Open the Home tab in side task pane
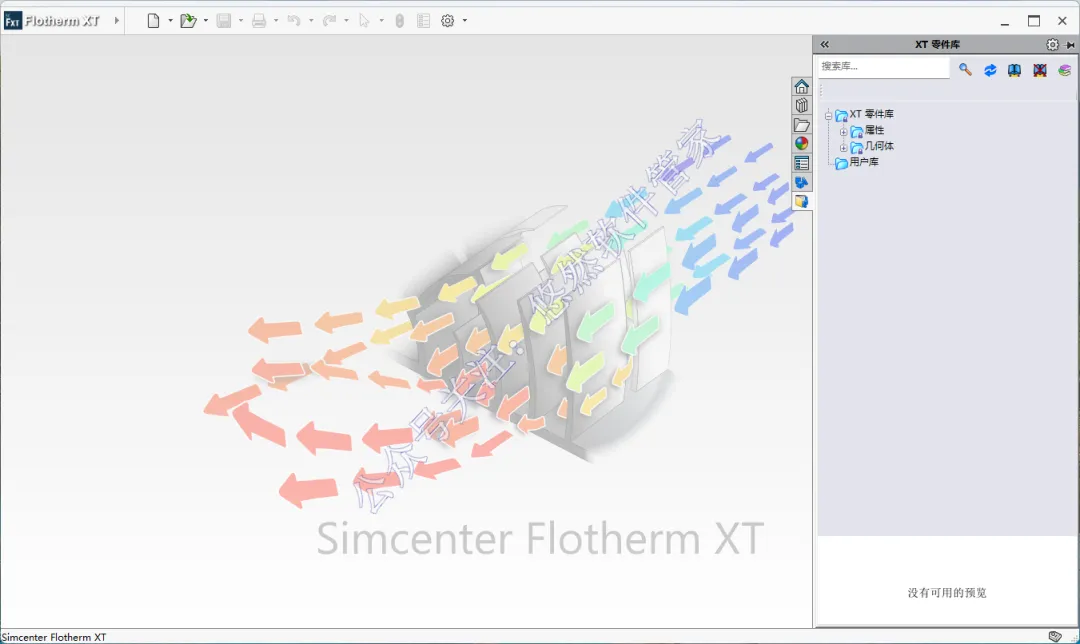The height and width of the screenshot is (644, 1080). coord(801,86)
